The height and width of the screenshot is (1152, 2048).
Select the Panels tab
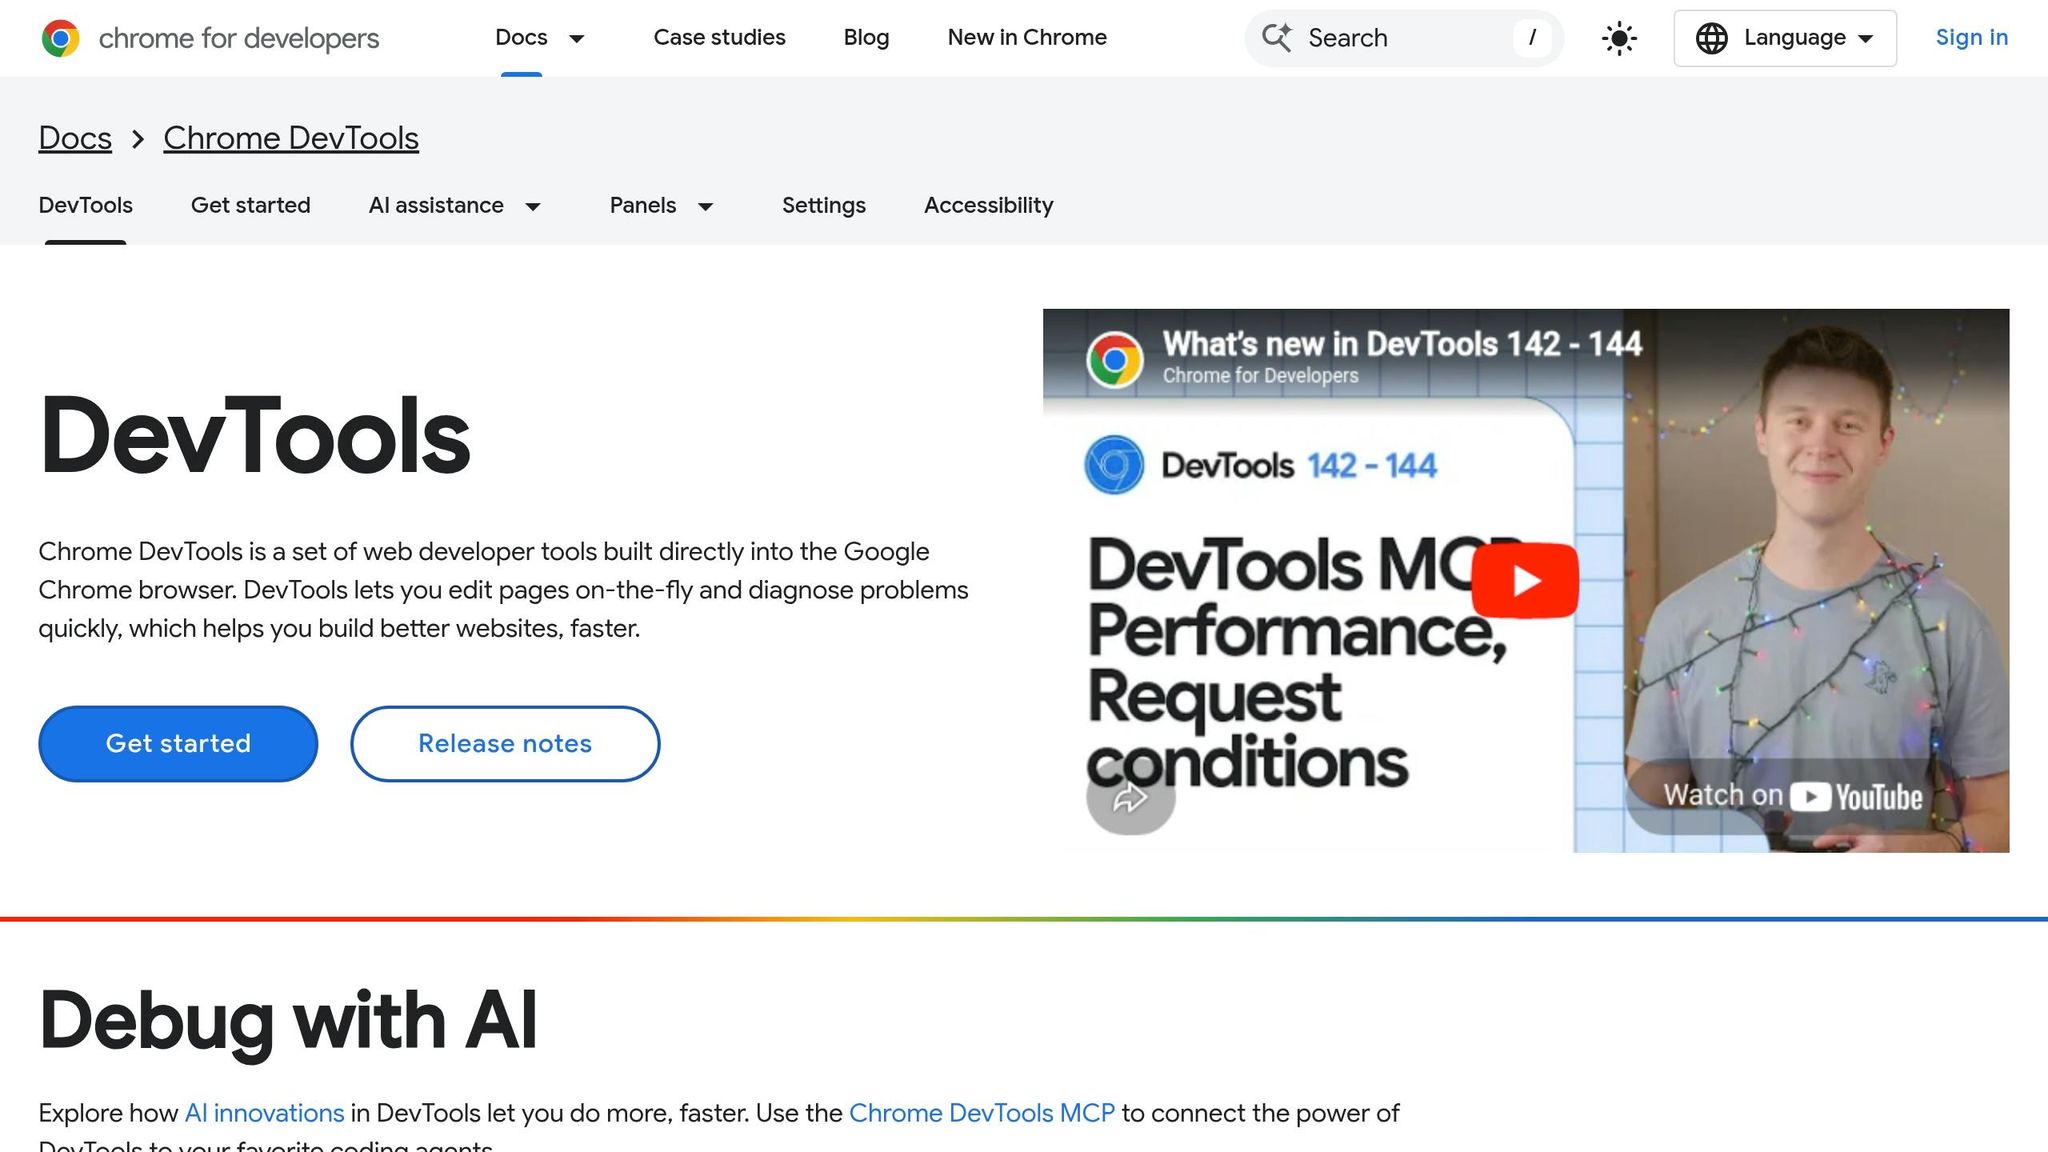click(x=643, y=205)
